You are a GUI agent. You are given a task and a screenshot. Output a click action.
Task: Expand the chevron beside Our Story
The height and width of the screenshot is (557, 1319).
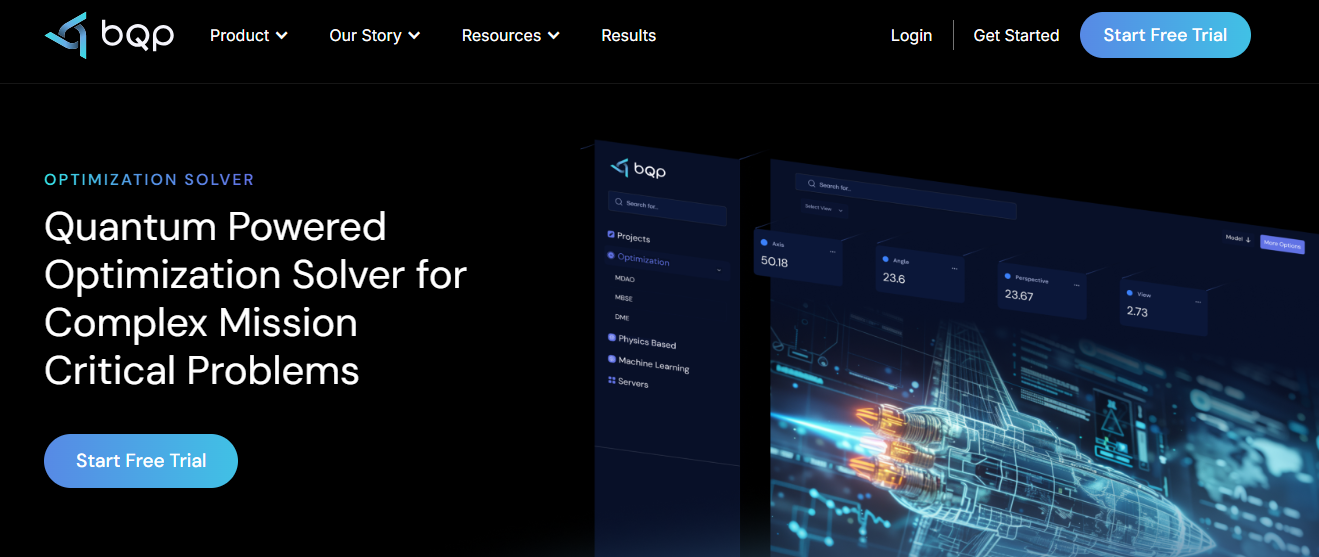[x=415, y=35]
